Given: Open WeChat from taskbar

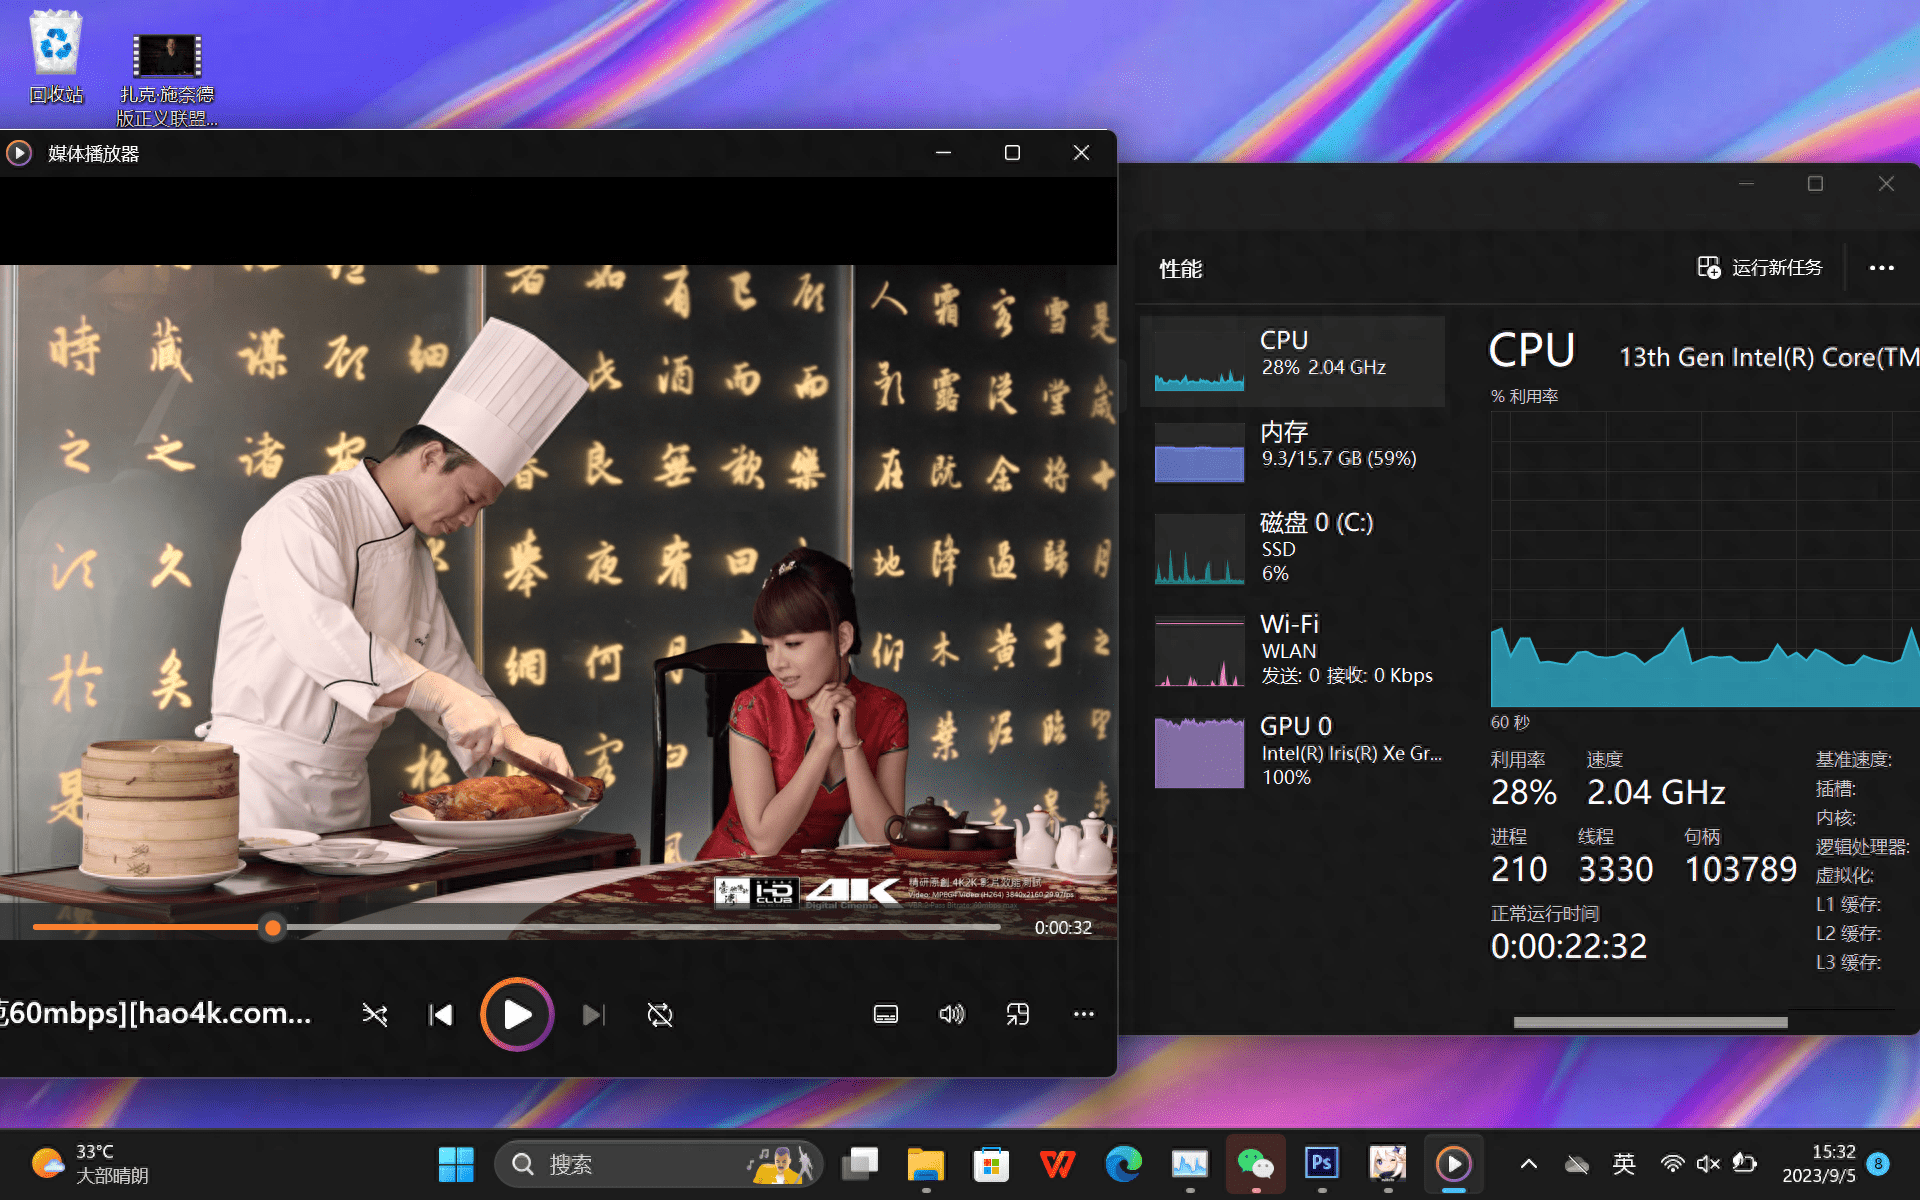Looking at the screenshot, I should pos(1255,1164).
